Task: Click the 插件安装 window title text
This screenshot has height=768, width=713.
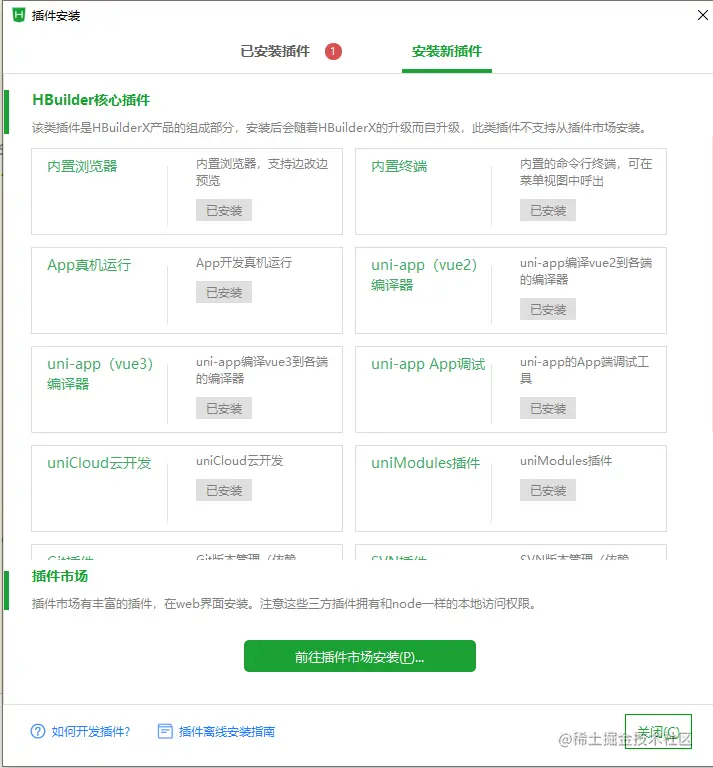Action: 56,16
